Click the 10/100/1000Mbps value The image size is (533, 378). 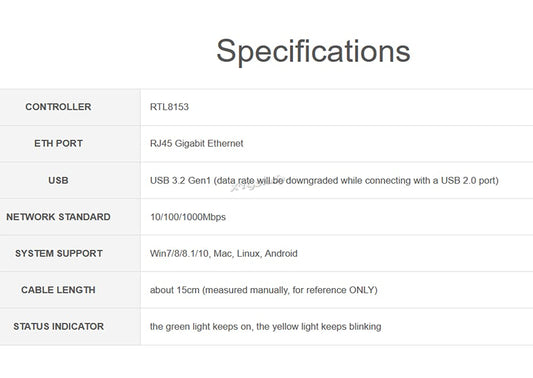click(188, 217)
